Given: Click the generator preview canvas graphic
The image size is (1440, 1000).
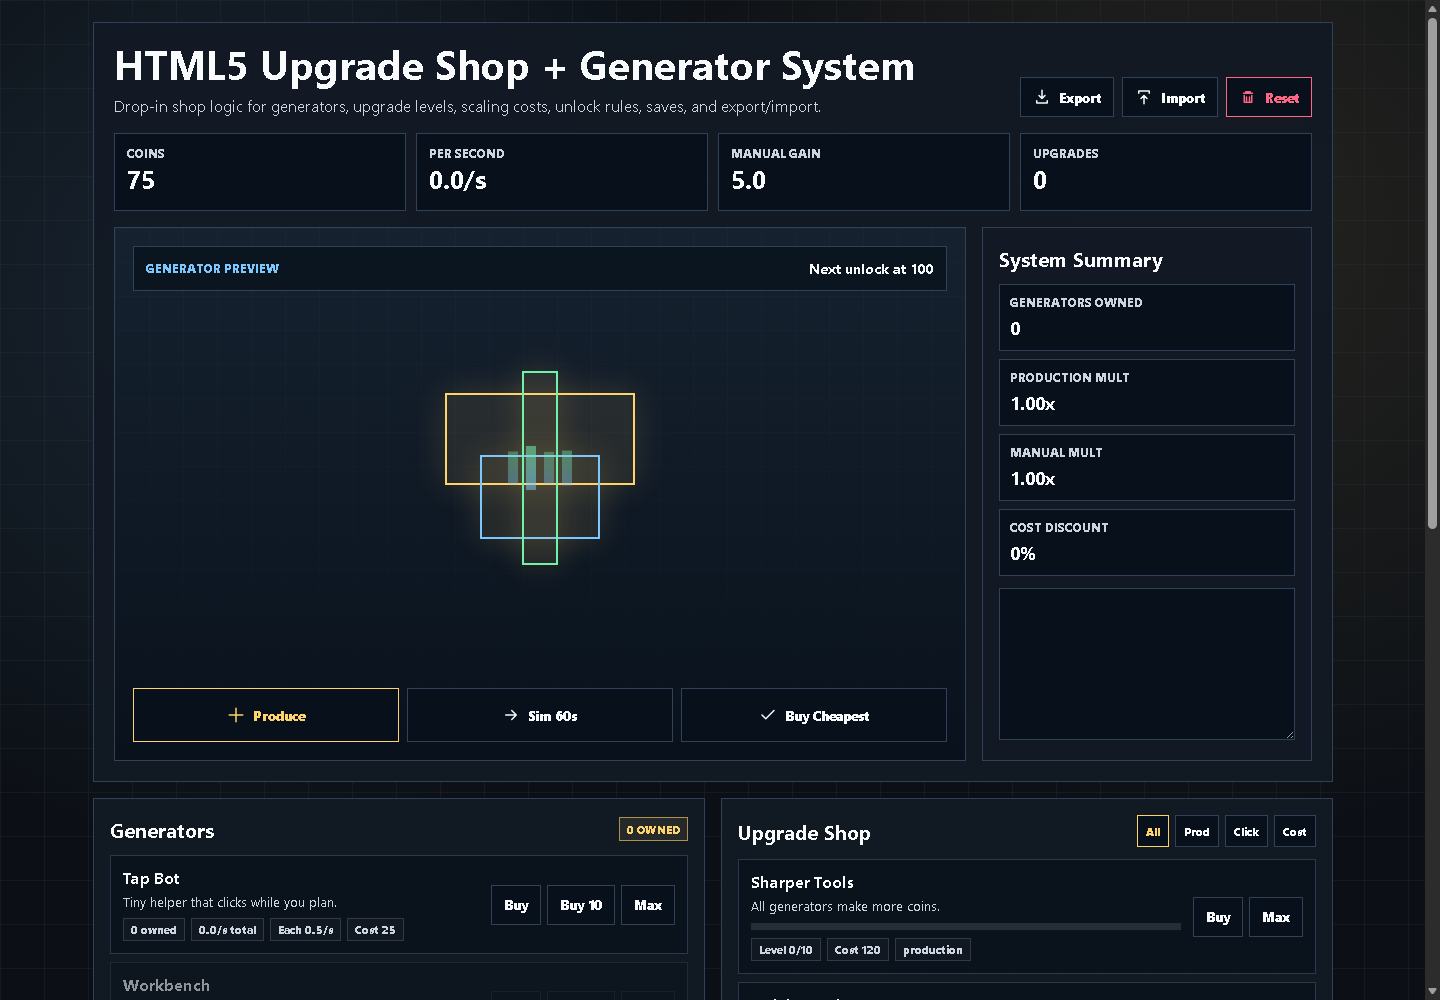Looking at the screenshot, I should tap(540, 468).
